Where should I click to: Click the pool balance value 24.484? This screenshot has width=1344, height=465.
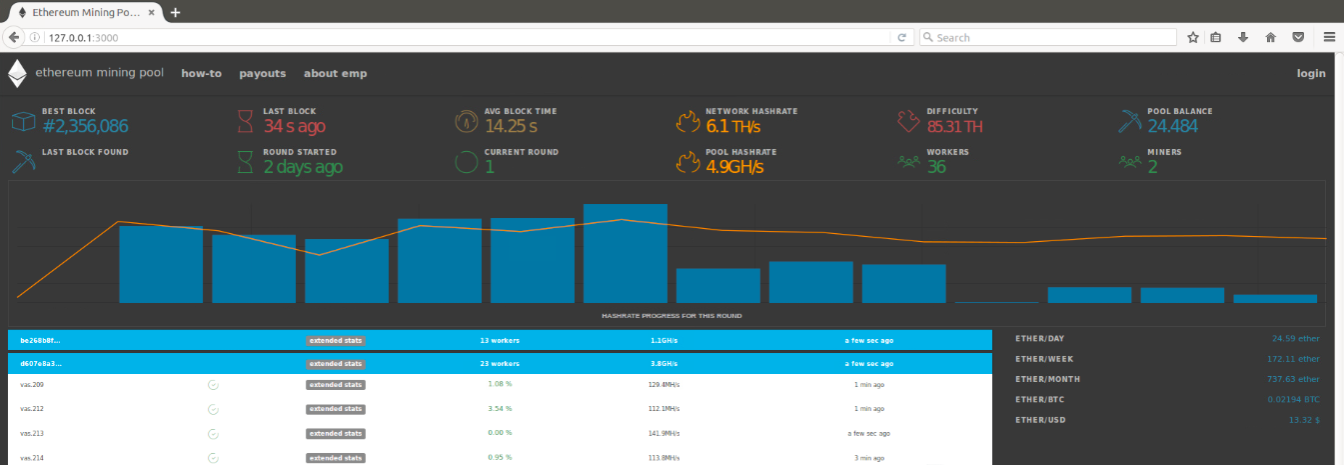[1172, 126]
